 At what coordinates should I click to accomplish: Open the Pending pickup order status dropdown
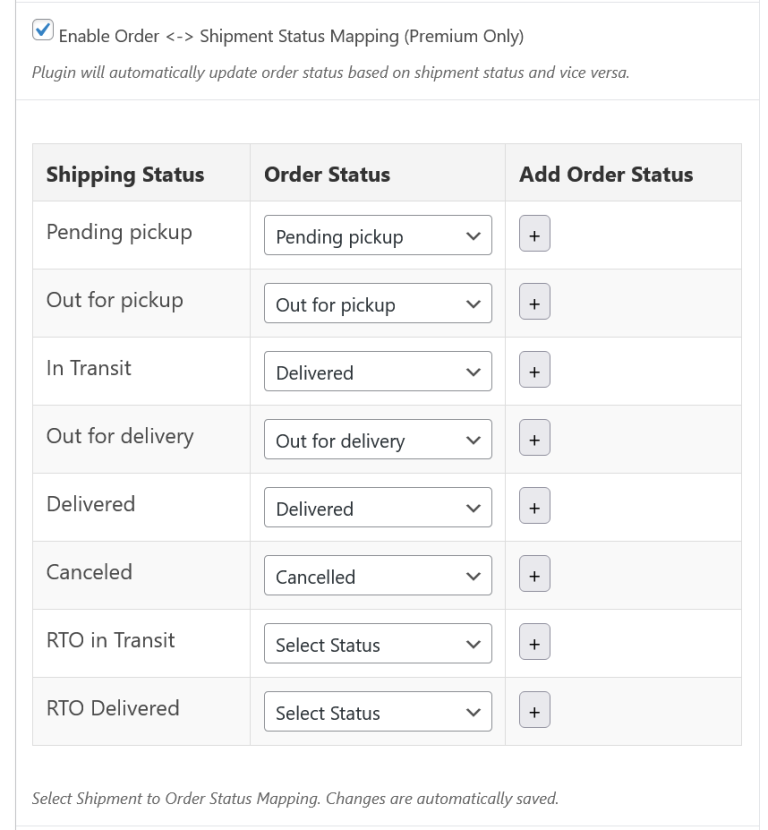pos(377,236)
